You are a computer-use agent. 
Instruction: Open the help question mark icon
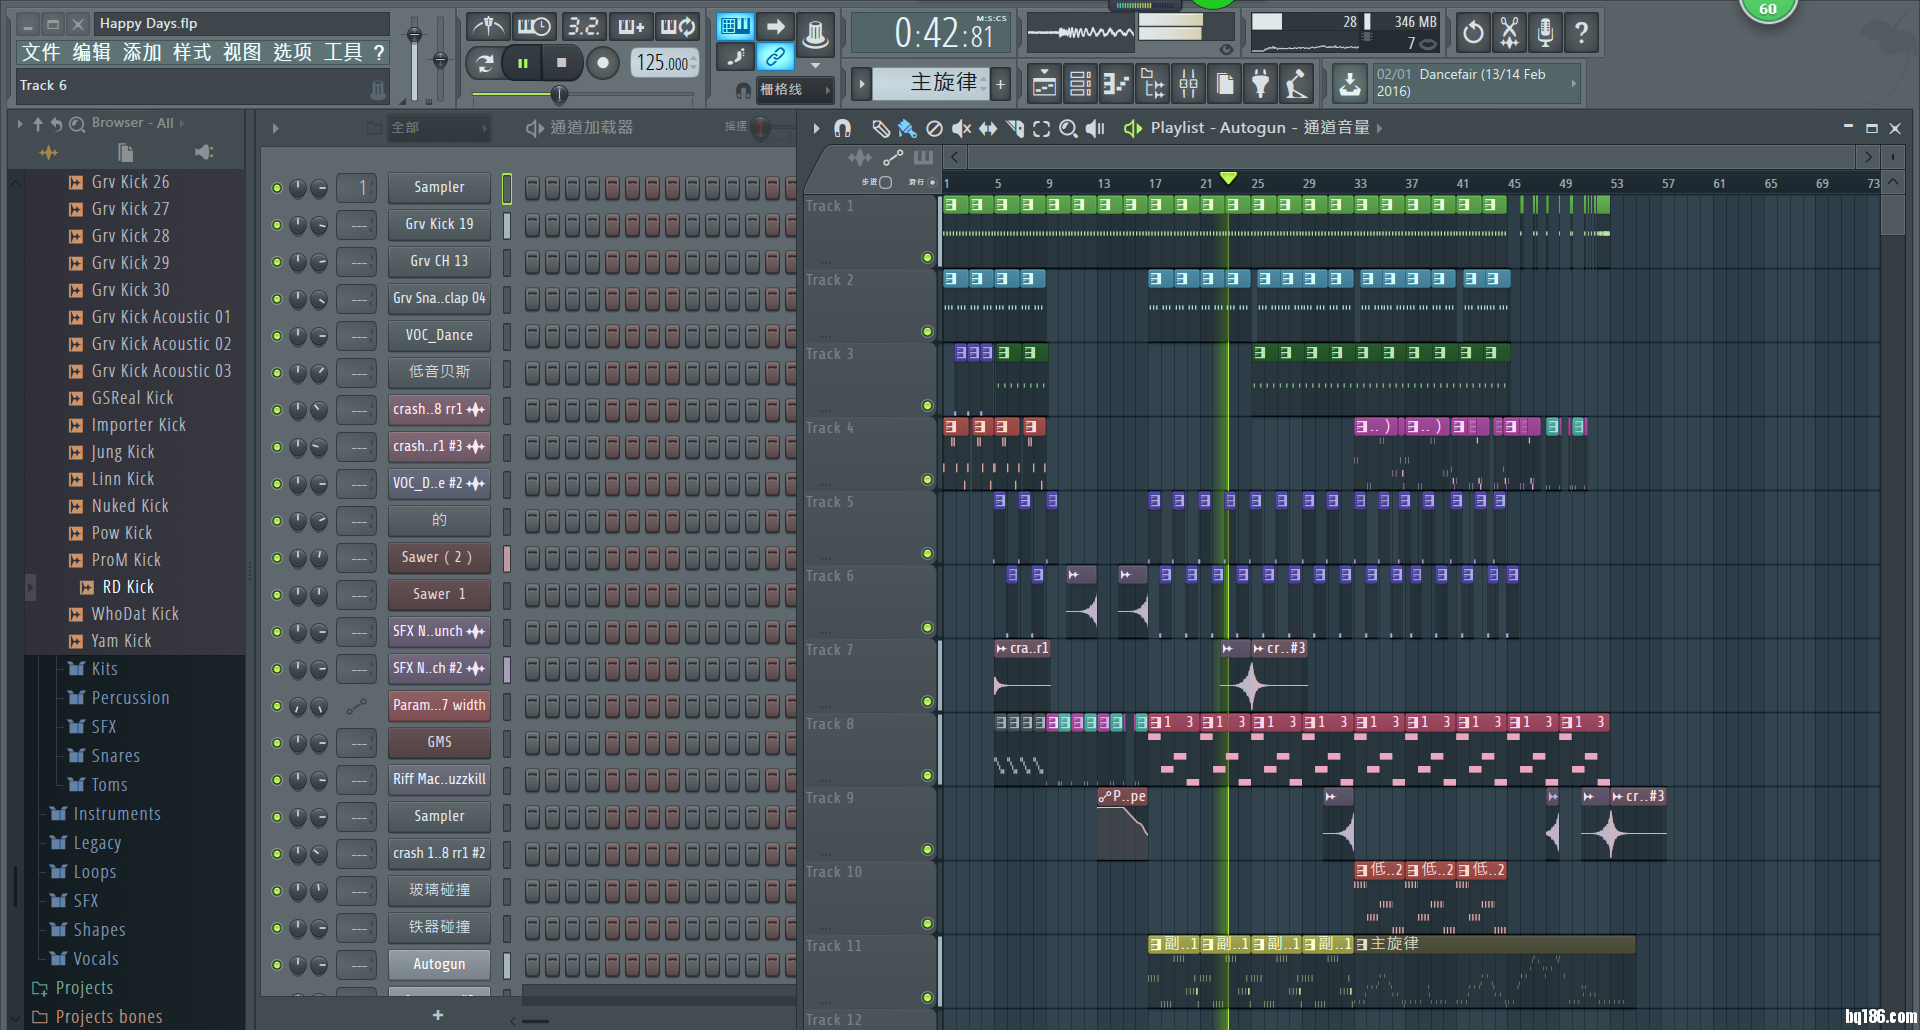point(1581,33)
